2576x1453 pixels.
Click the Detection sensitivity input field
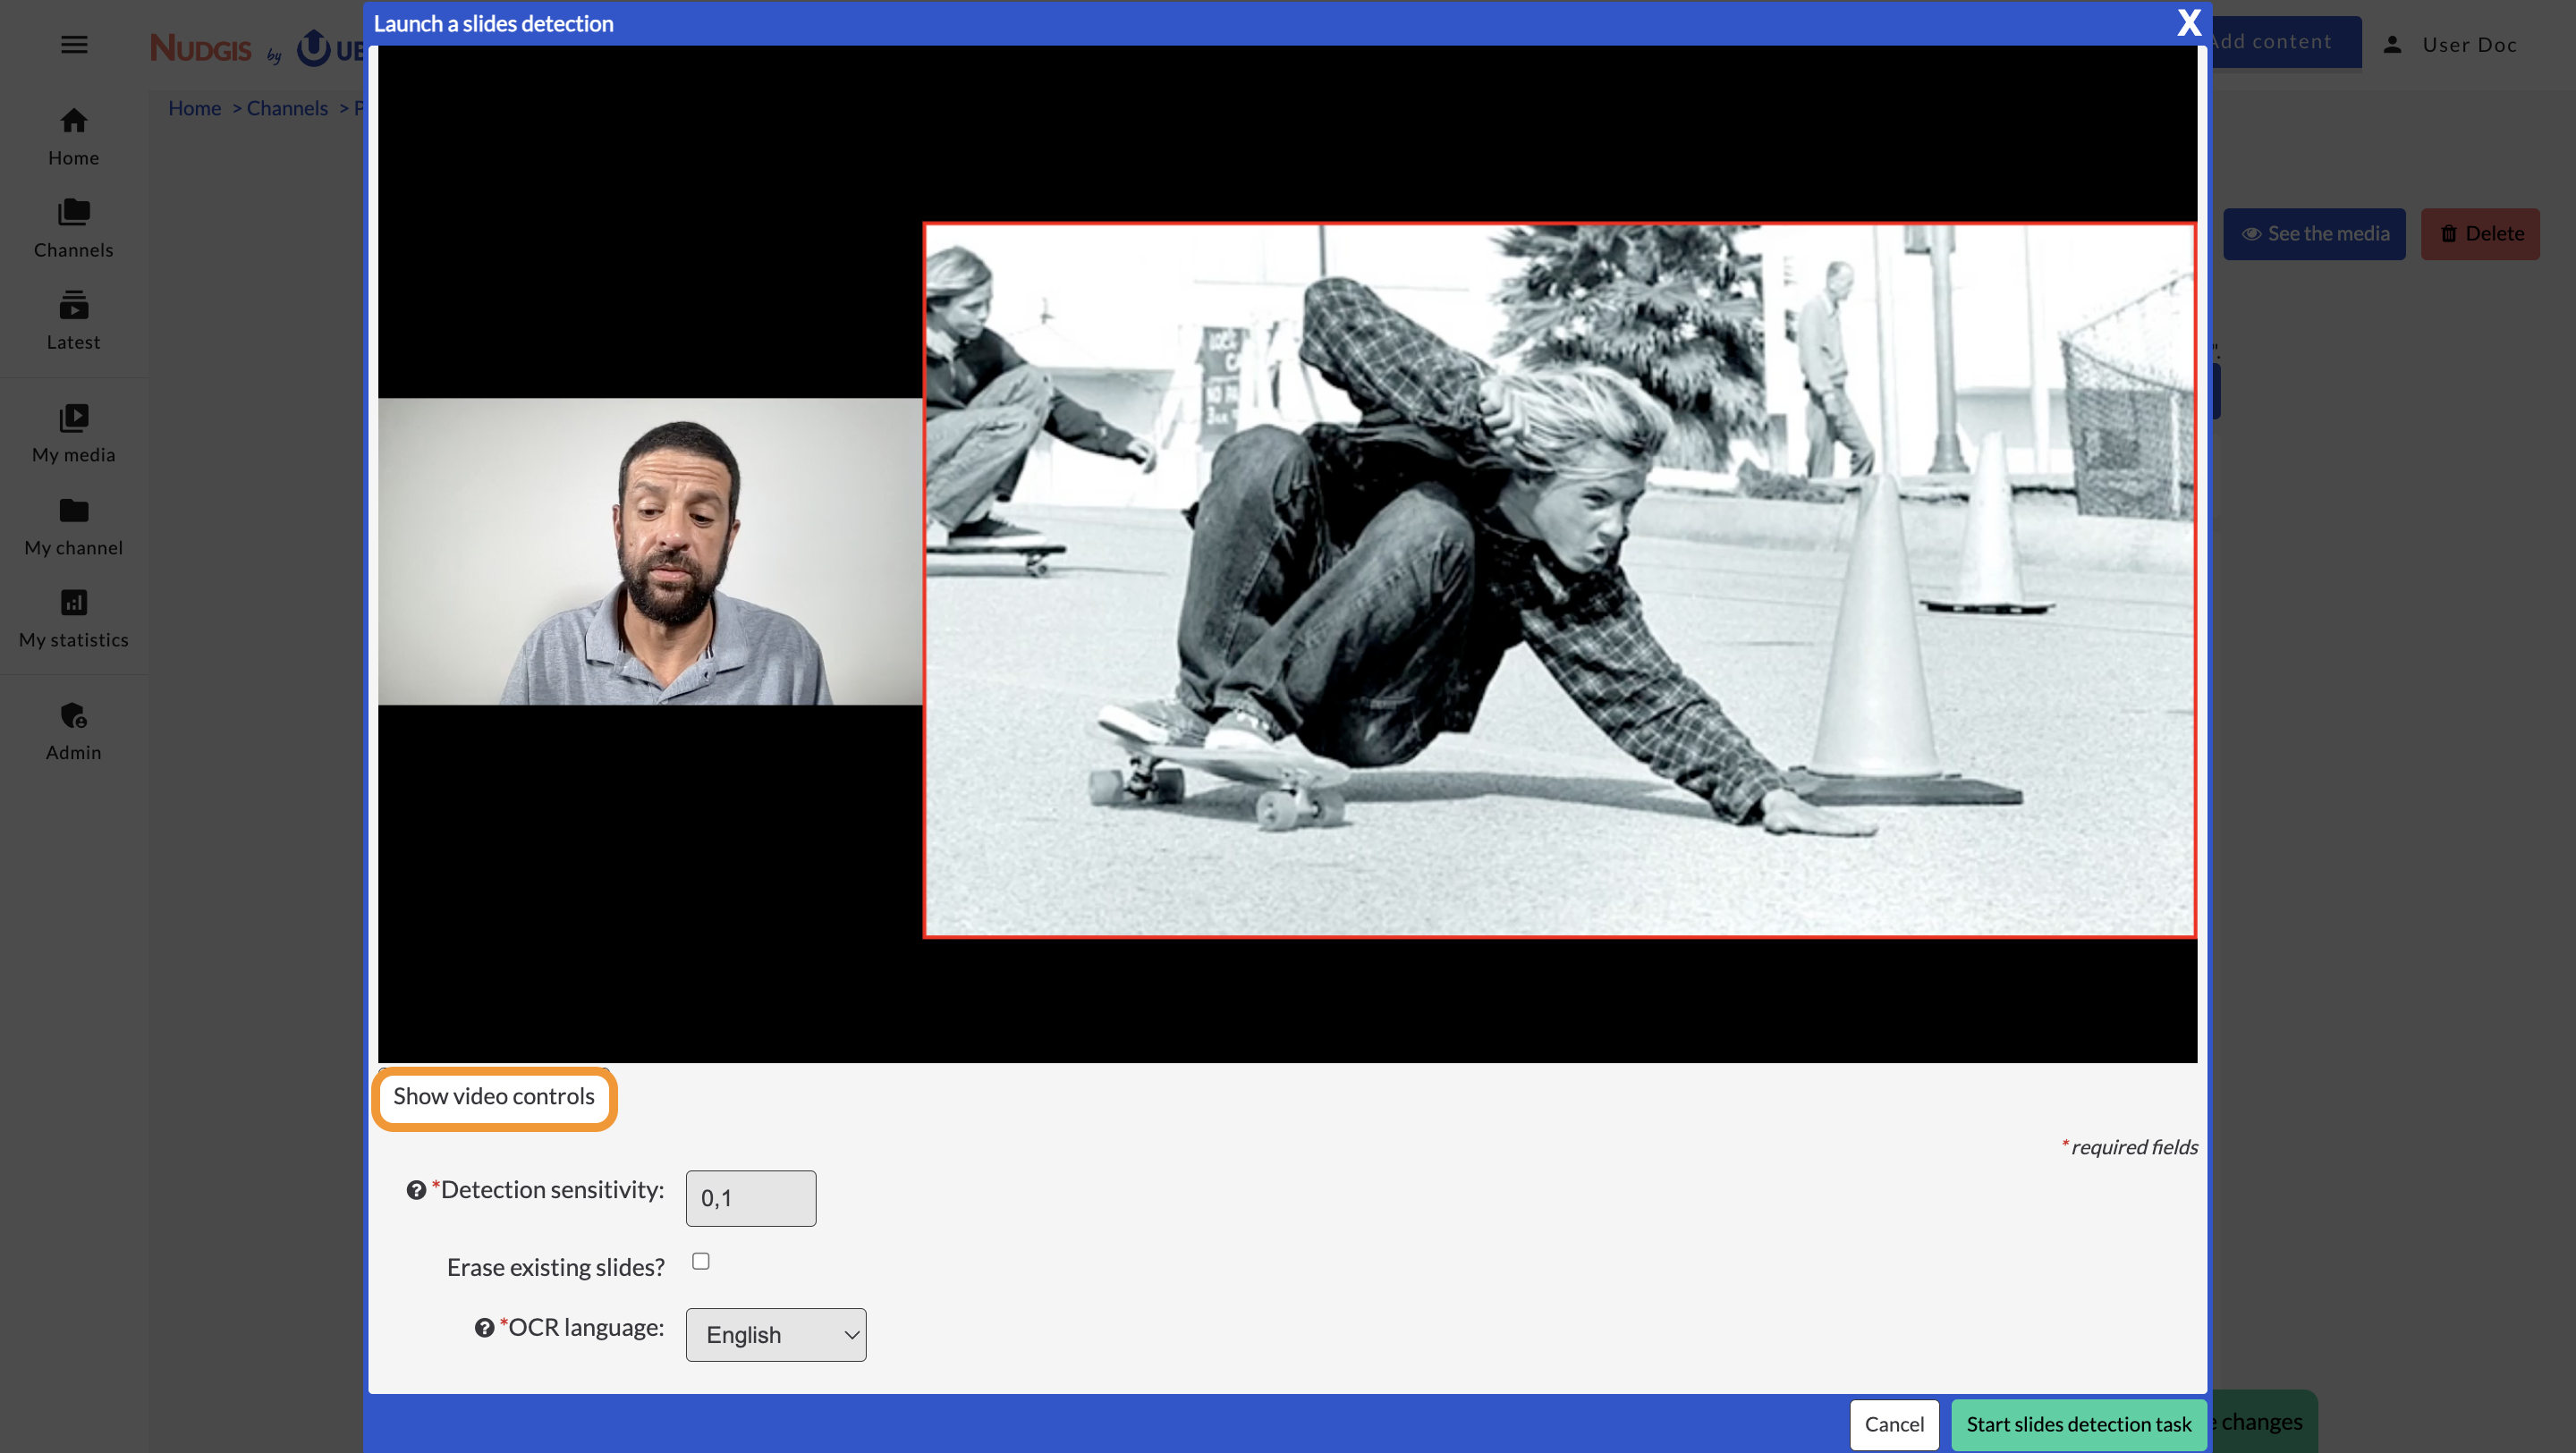[751, 1198]
